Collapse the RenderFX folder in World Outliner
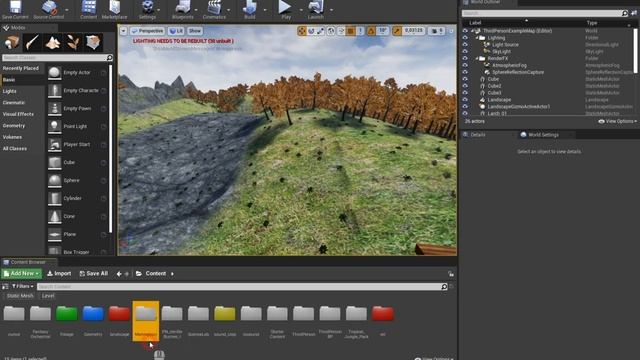This screenshot has height=360, width=640. click(x=476, y=58)
